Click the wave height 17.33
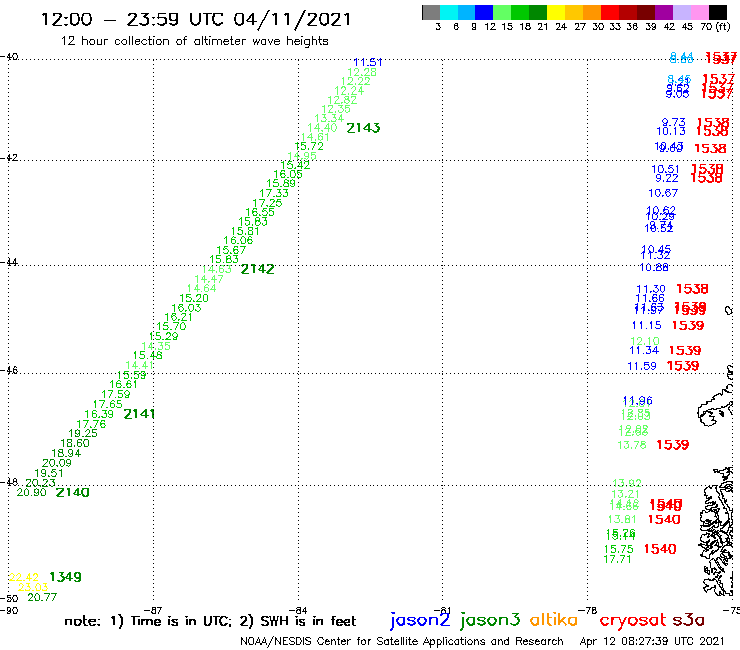740x650 pixels. tap(274, 193)
